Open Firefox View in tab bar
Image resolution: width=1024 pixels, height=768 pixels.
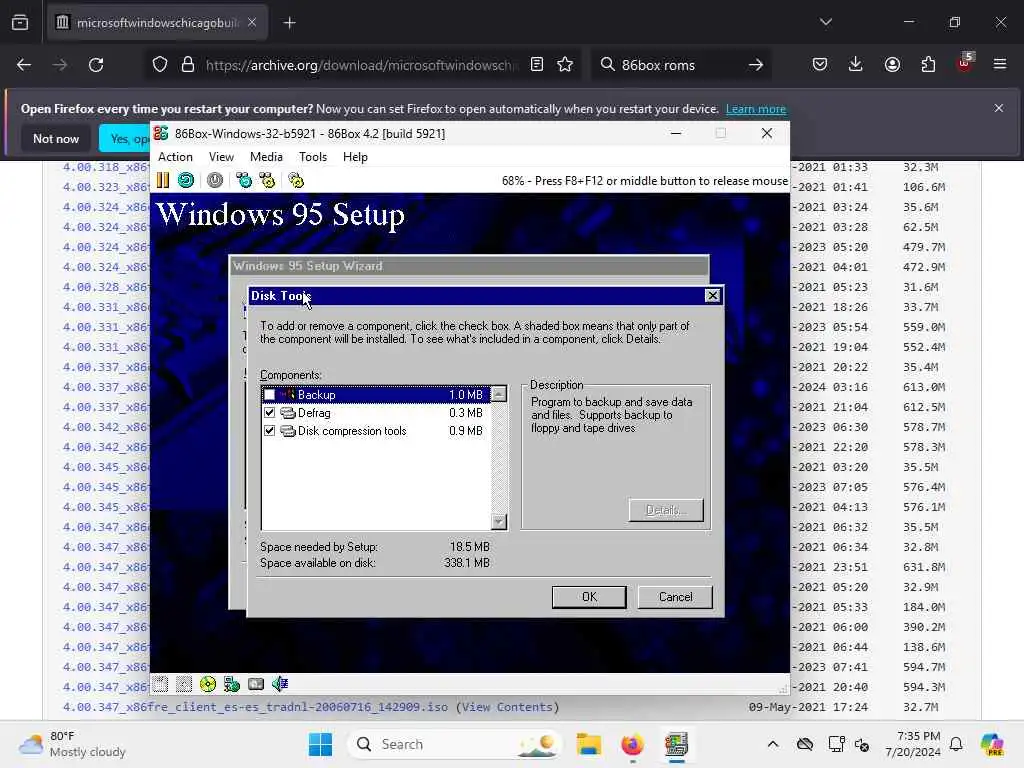click(x=20, y=23)
